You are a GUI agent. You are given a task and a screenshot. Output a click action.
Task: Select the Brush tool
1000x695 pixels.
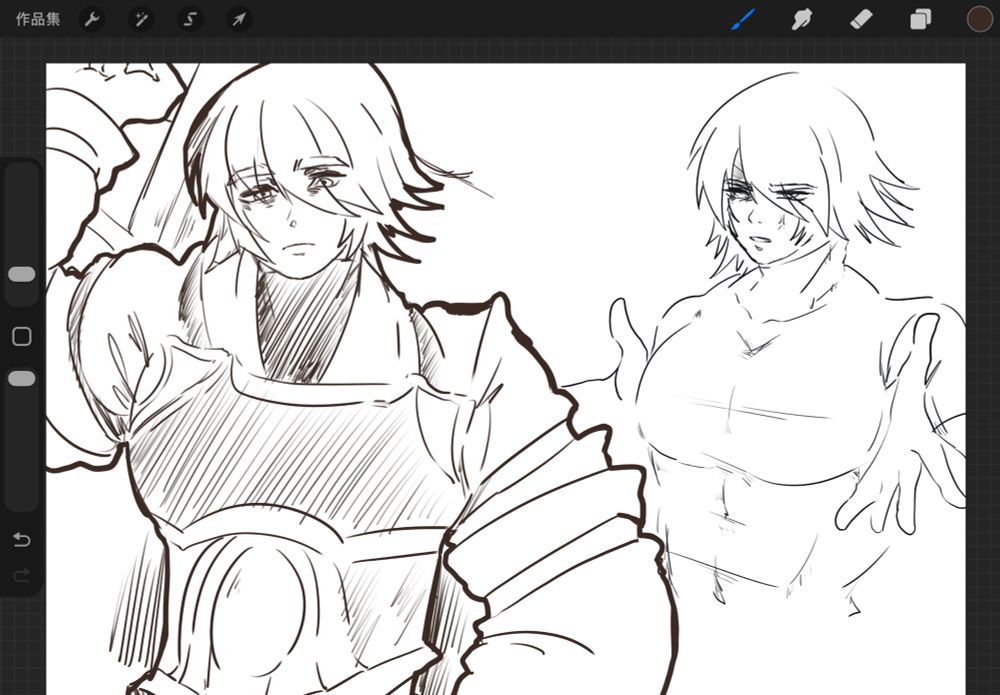743,19
